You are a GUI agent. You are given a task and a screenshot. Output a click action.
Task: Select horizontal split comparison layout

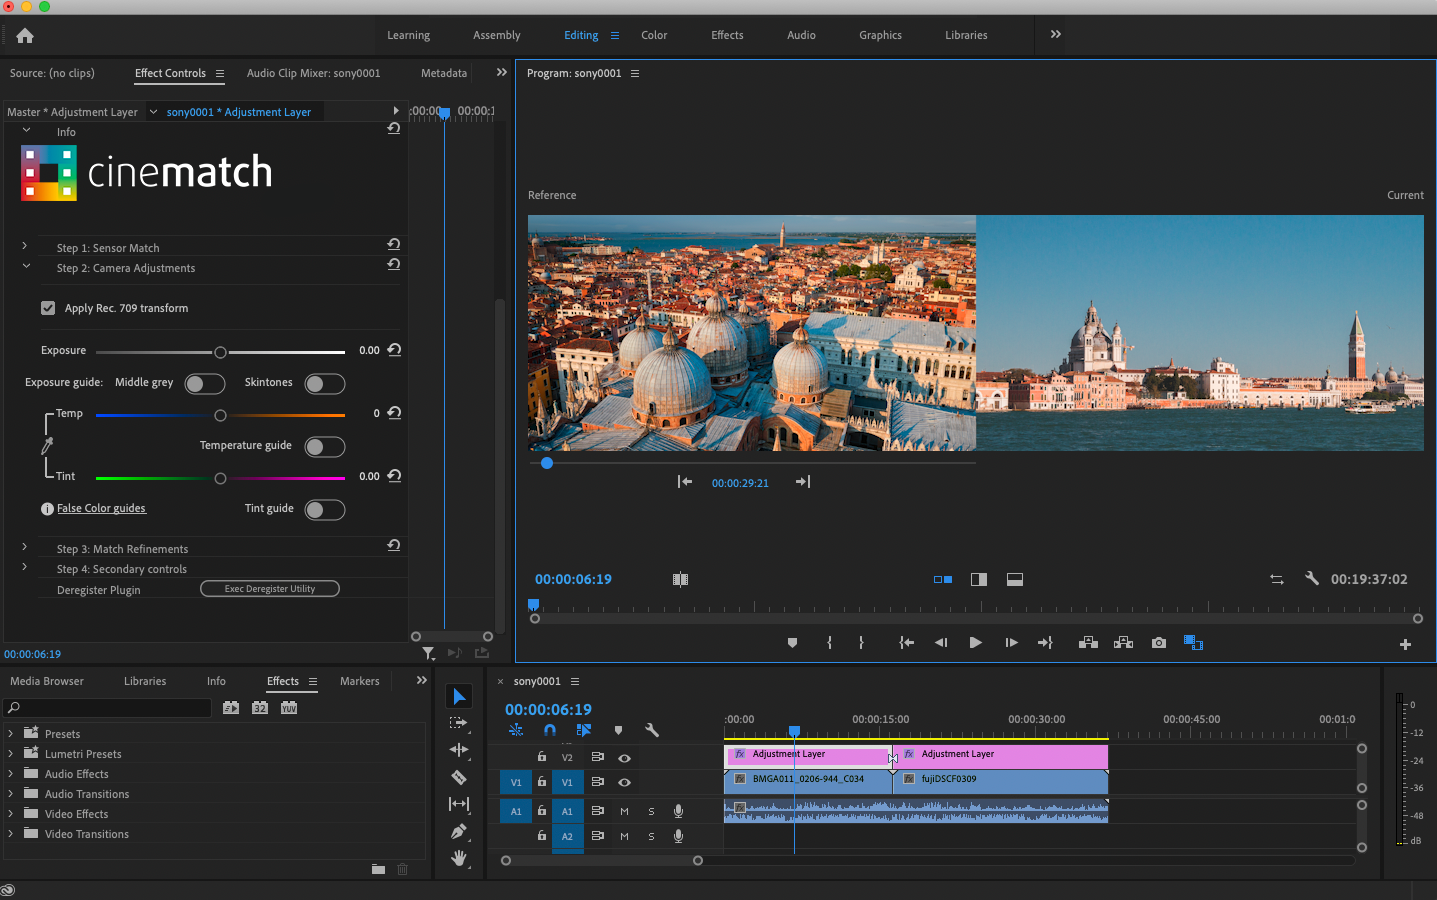click(x=1015, y=579)
